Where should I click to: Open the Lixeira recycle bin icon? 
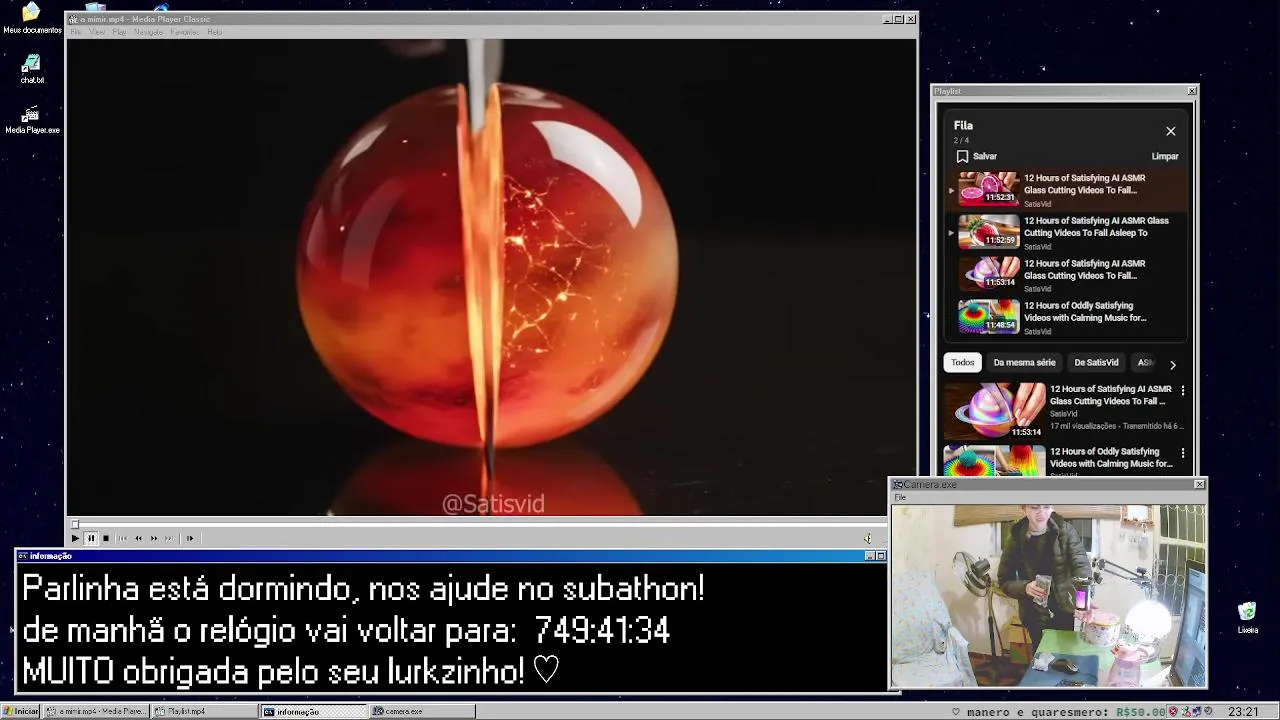tap(1247, 618)
